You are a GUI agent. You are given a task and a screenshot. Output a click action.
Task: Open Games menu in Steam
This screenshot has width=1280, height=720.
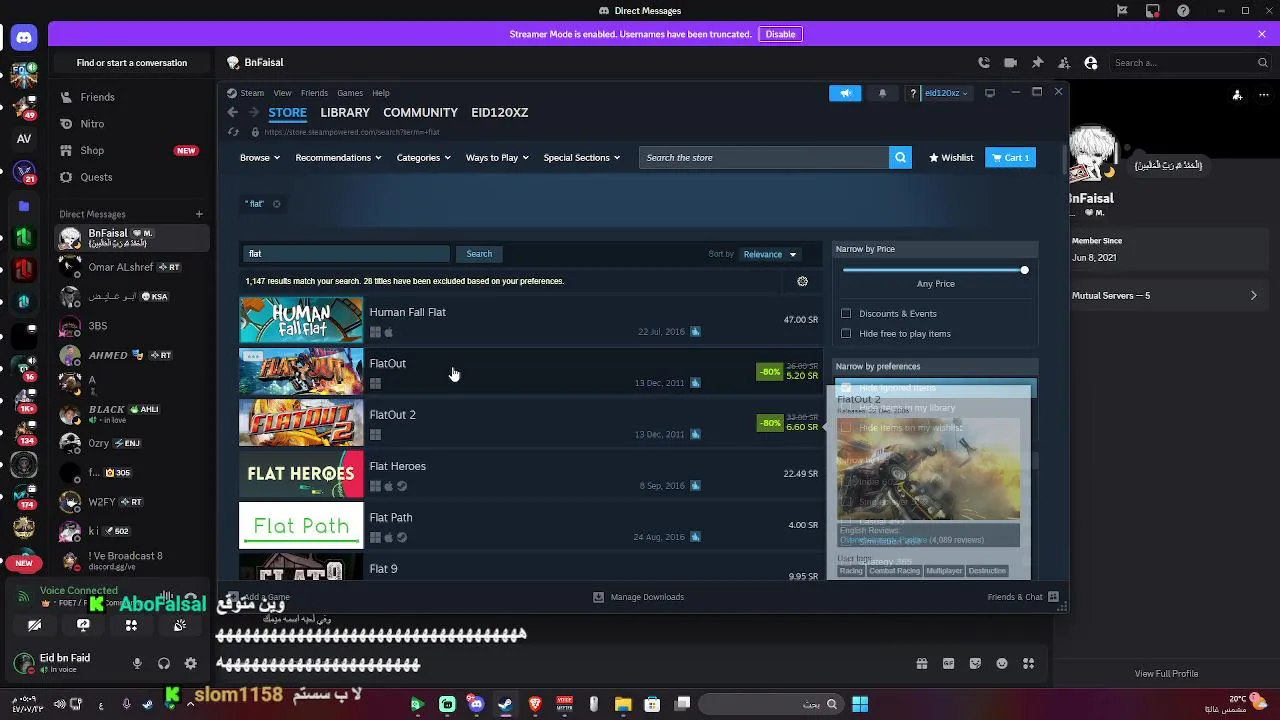coord(350,93)
